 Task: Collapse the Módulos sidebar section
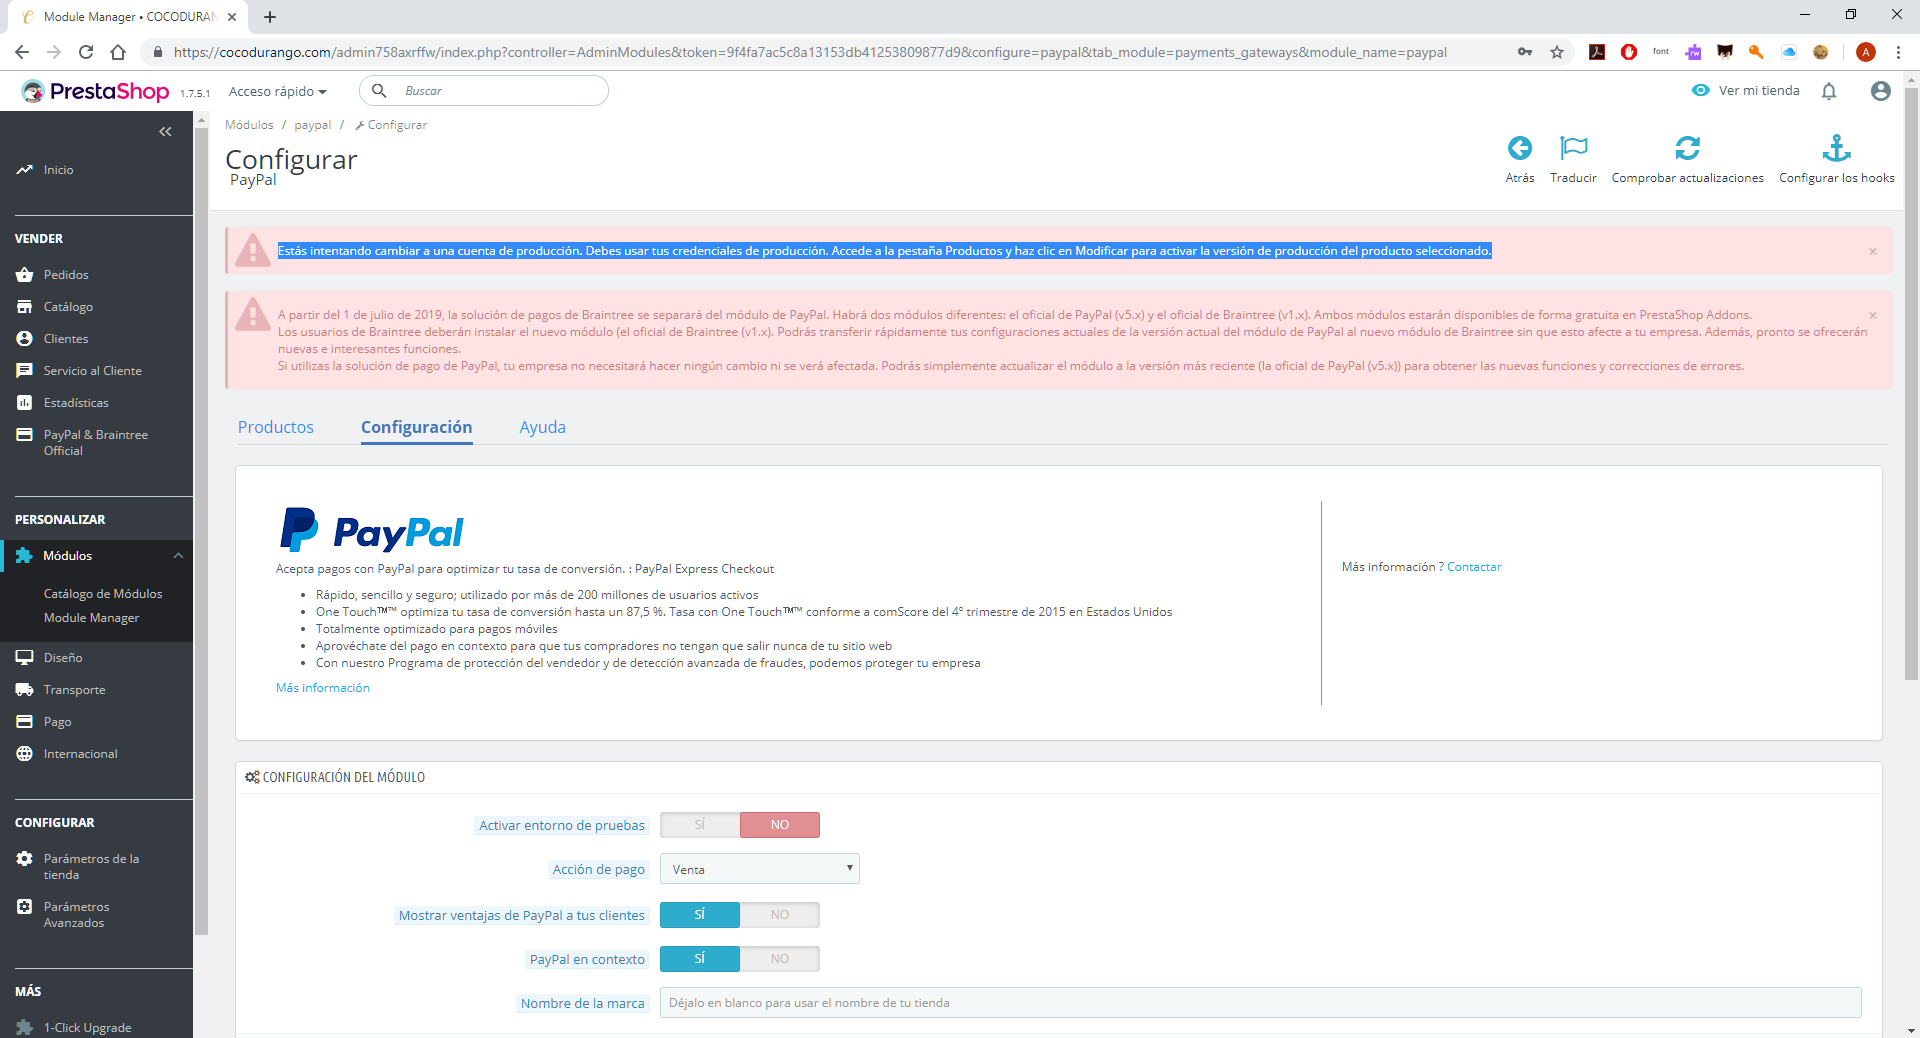tap(178, 556)
